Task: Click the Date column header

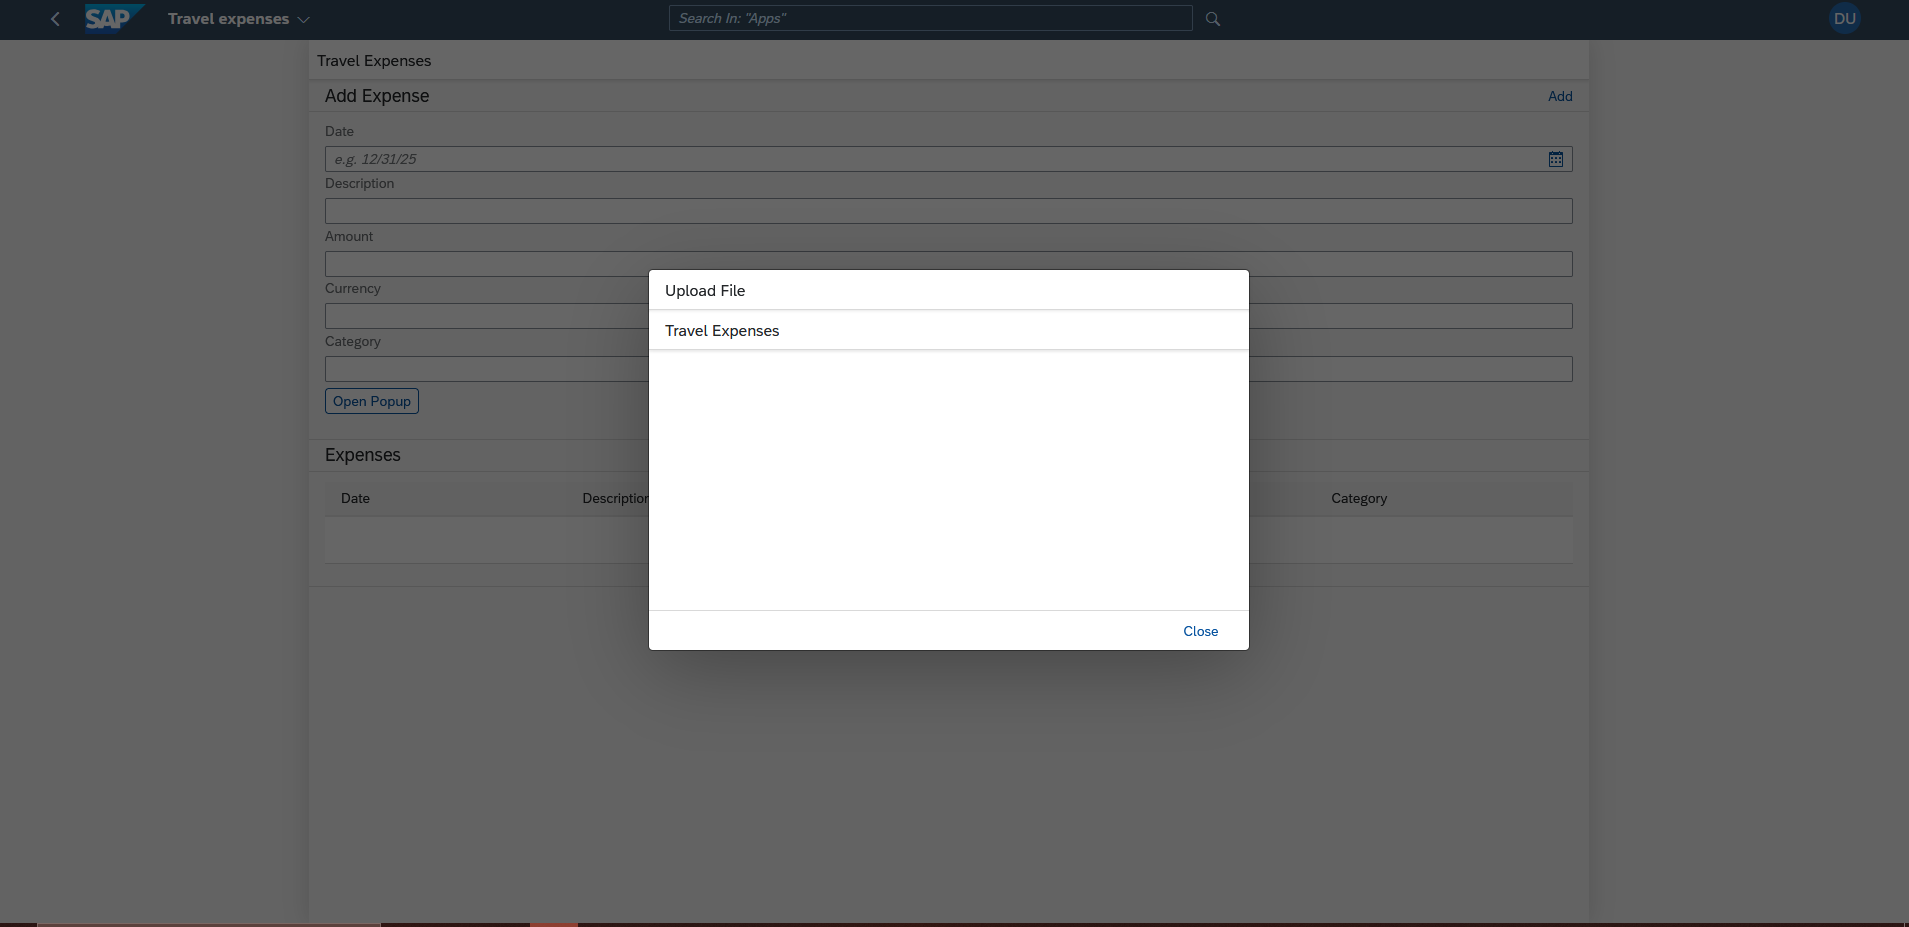Action: 355,498
